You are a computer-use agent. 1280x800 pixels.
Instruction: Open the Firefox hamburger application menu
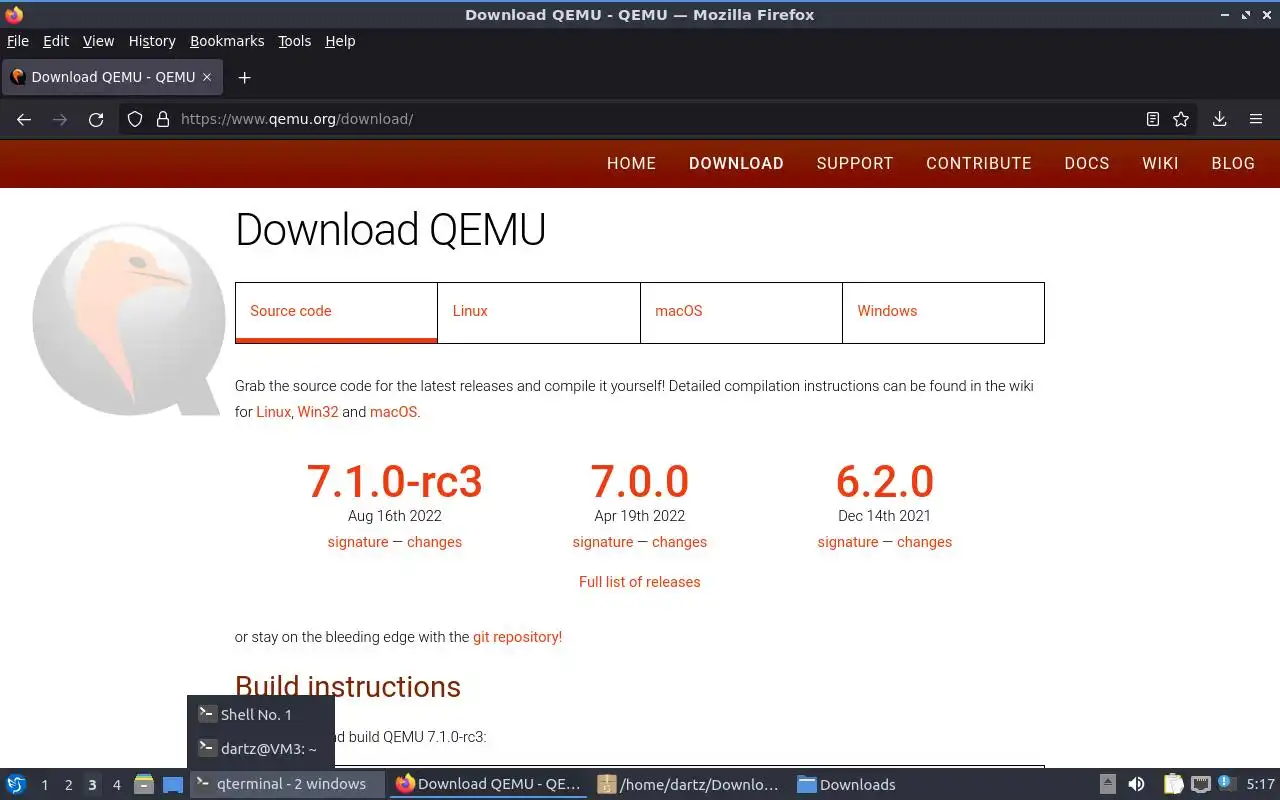pyautogui.click(x=1256, y=119)
